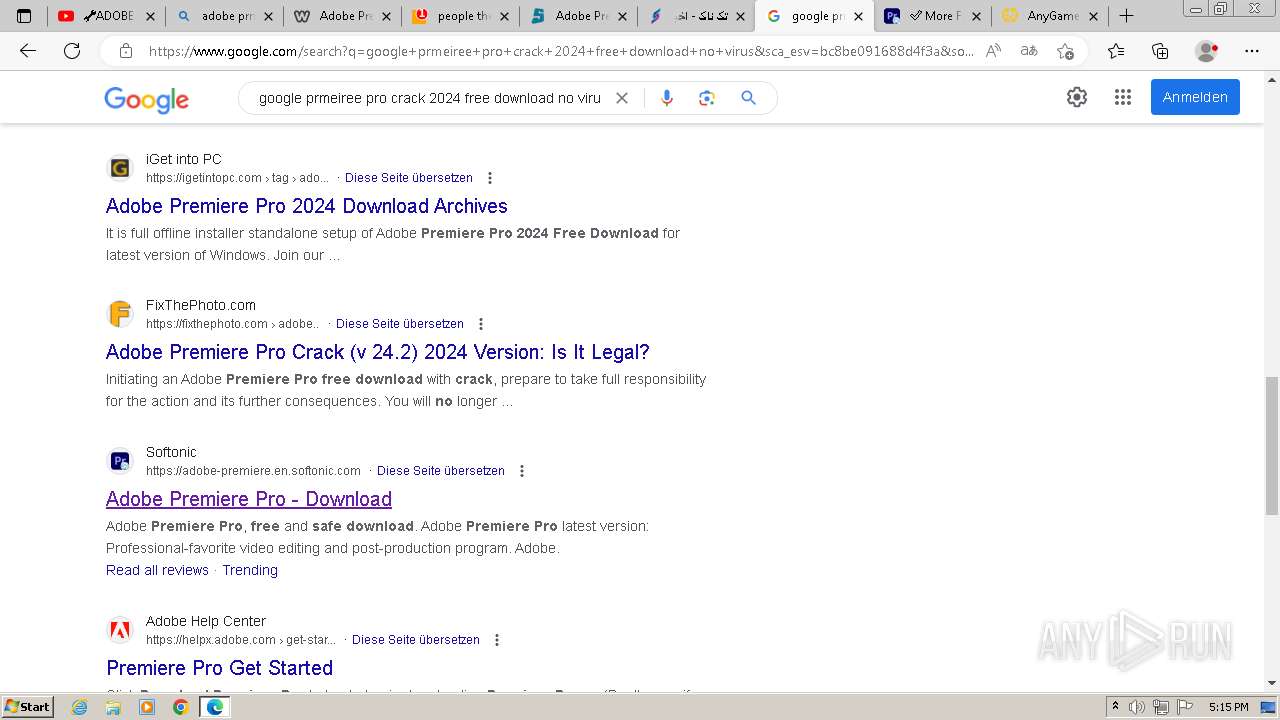This screenshot has height=720, width=1280.
Task: View site information lock icon
Action: click(126, 51)
